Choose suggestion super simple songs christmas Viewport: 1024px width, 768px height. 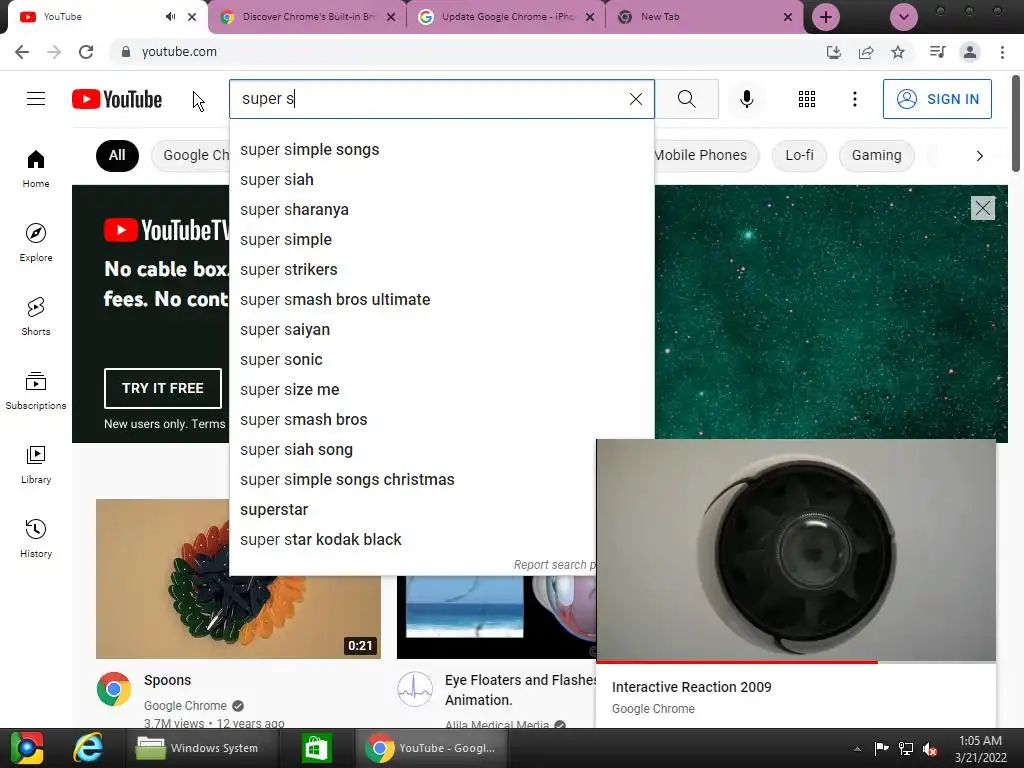[413, 479]
